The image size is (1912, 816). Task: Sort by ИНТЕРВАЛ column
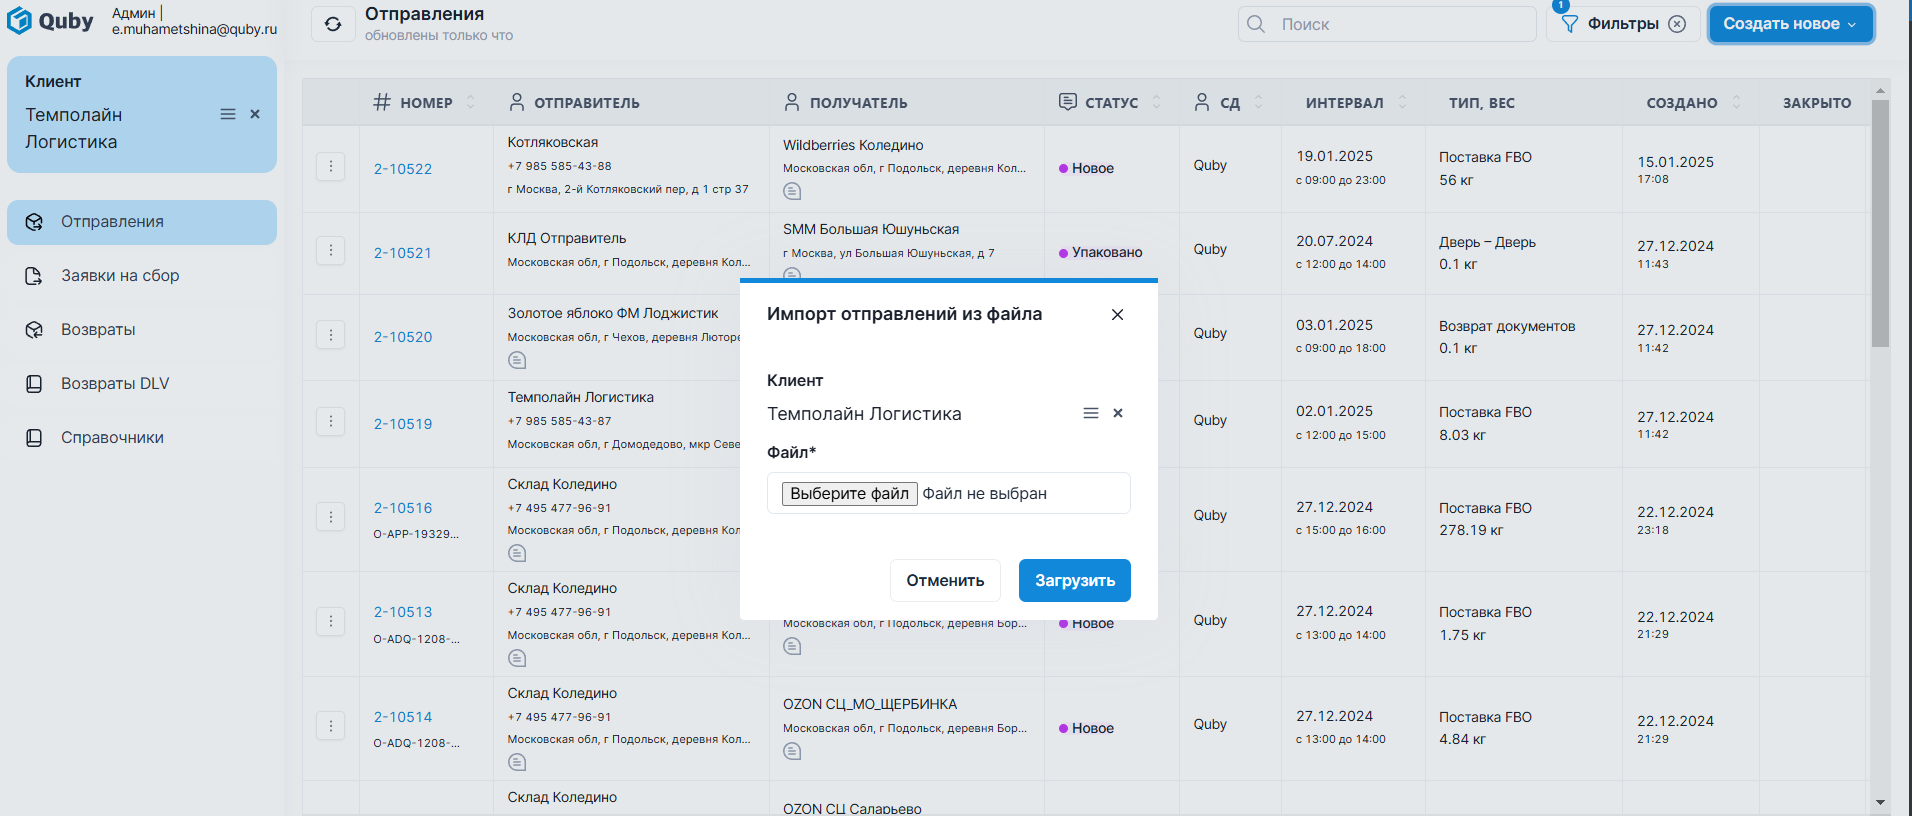click(x=1402, y=102)
